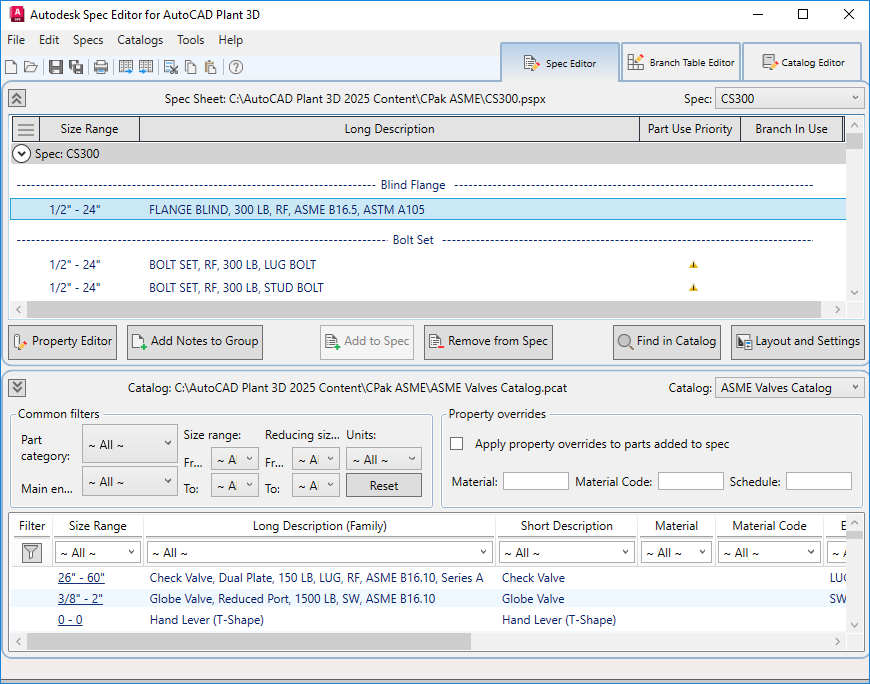870x684 pixels.
Task: Click the New spec toolbar icon
Action: click(x=11, y=67)
